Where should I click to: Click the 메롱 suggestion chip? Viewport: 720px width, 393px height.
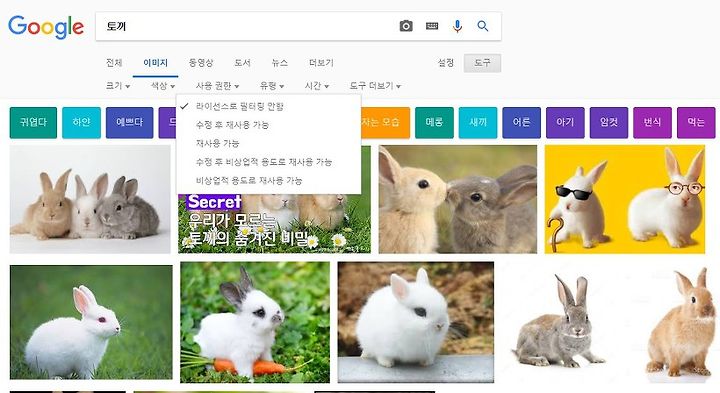[434, 123]
